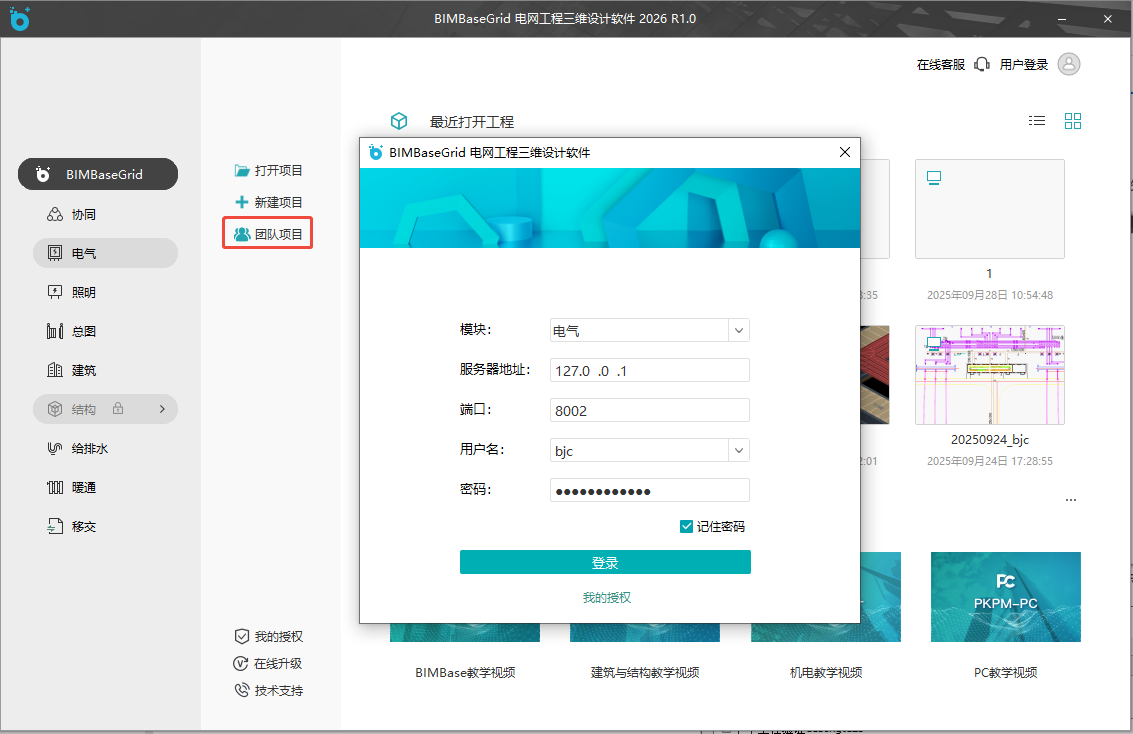
Task: Click the 建筑 building icon
Action: coord(55,370)
